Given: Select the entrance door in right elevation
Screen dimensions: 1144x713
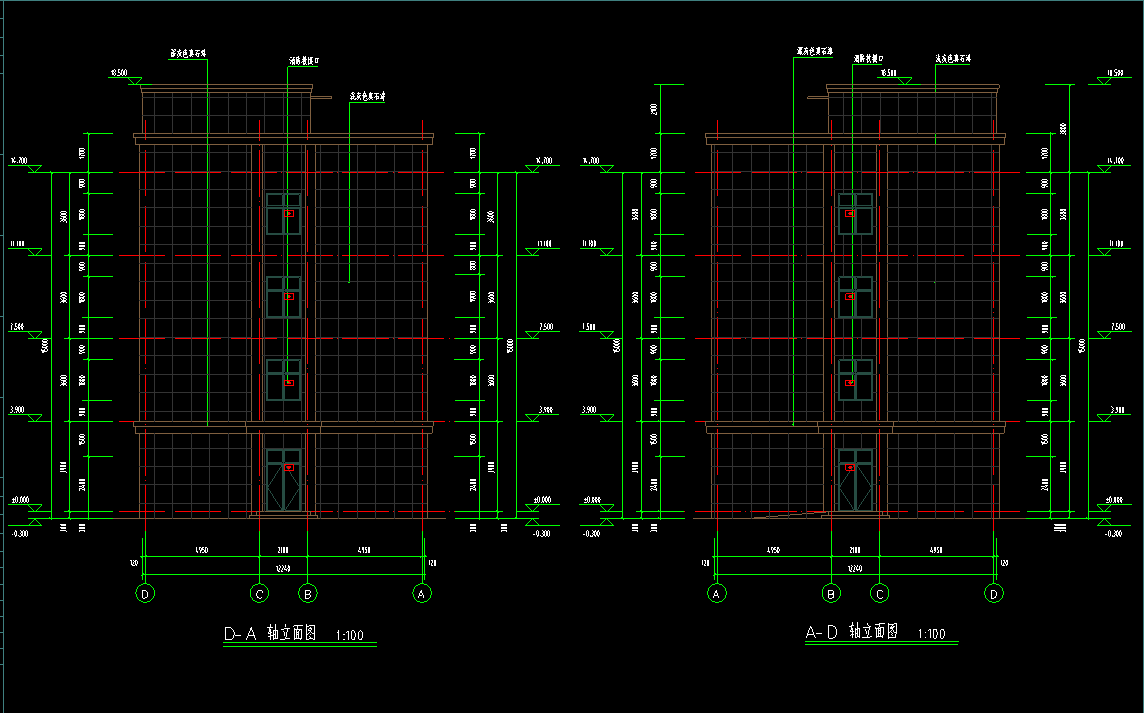Looking at the screenshot, I should pyautogui.click(x=855, y=481).
